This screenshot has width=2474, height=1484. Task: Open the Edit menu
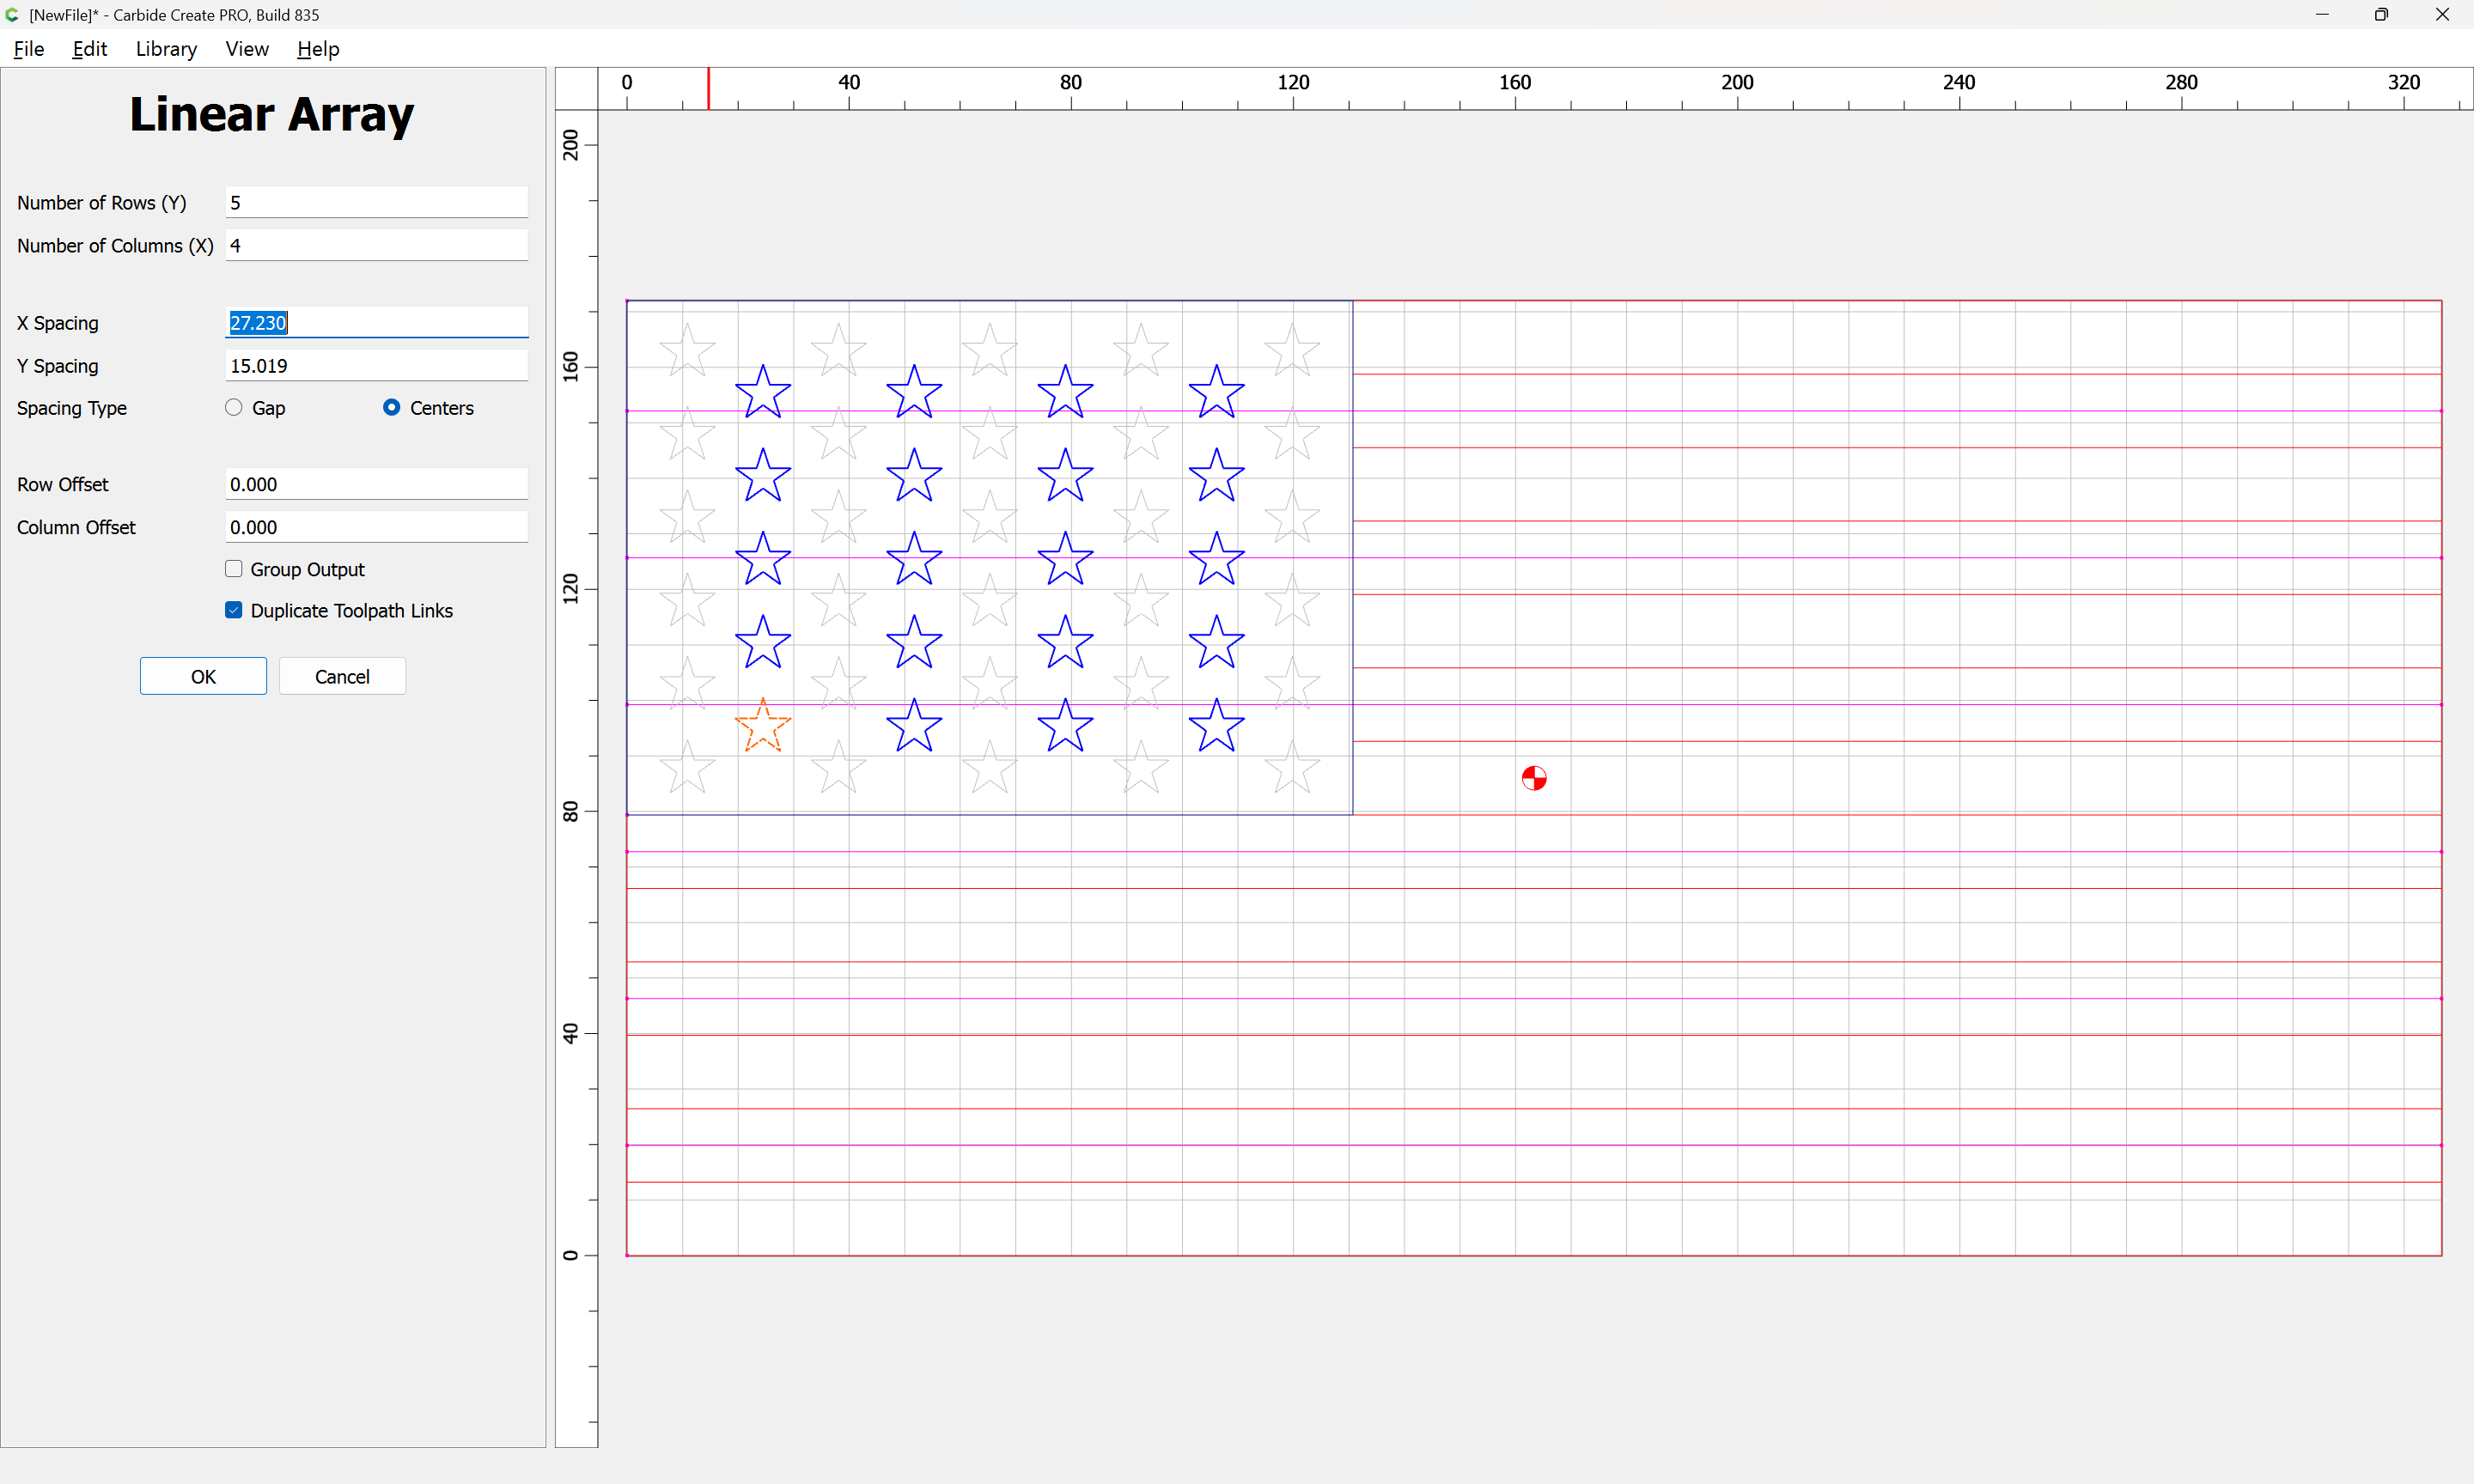click(x=89, y=49)
